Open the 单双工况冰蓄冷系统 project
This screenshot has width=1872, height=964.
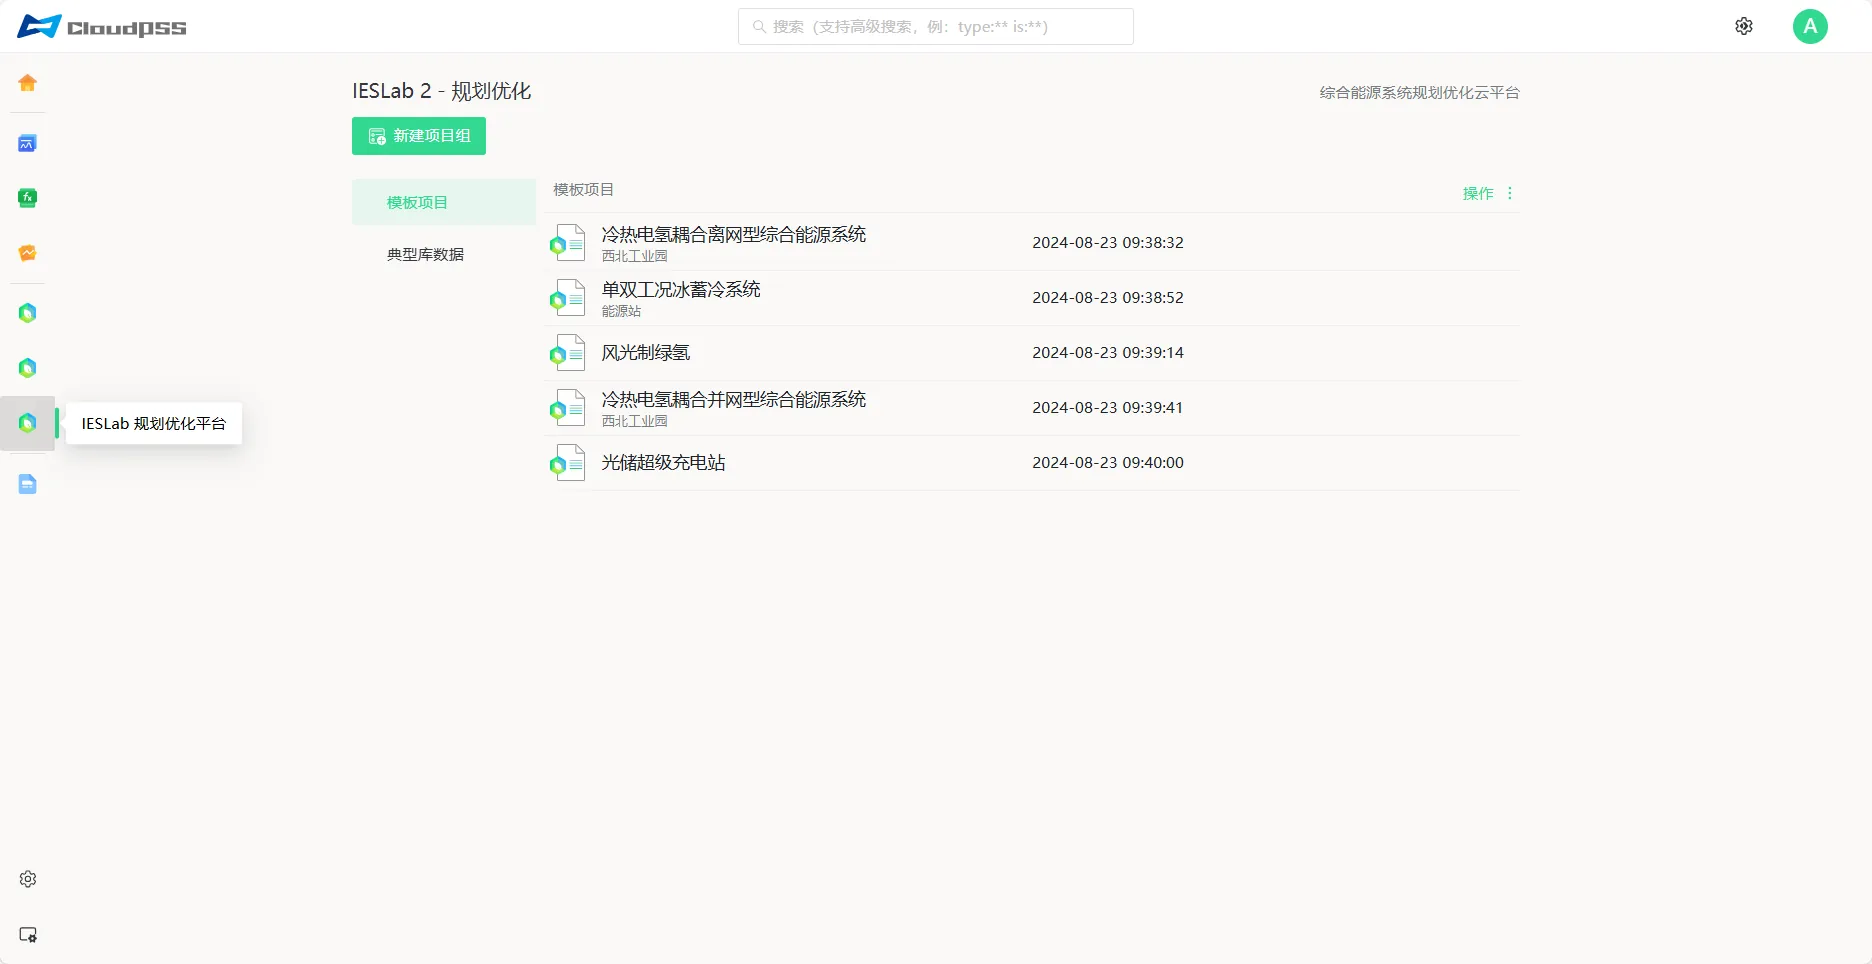tap(680, 290)
